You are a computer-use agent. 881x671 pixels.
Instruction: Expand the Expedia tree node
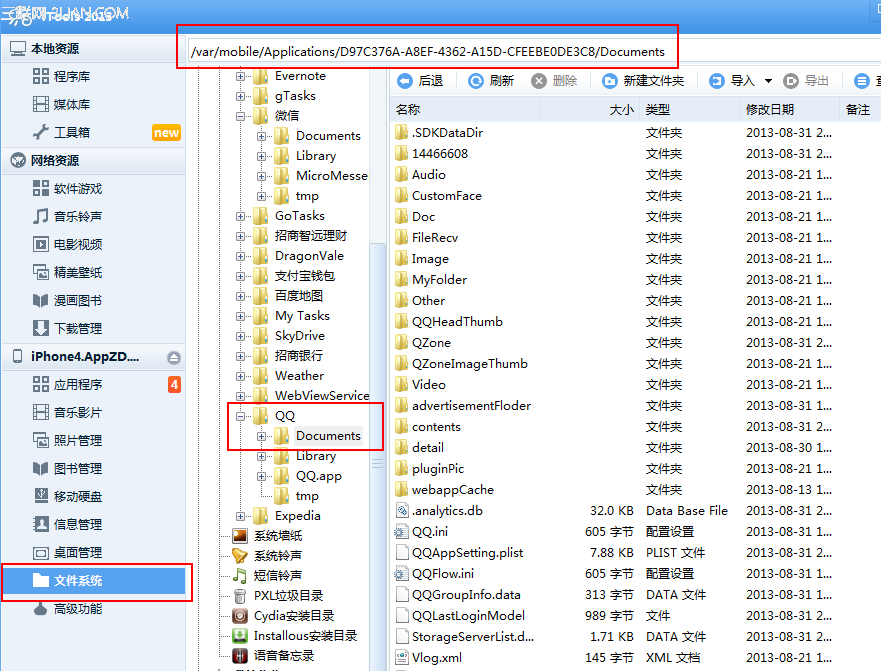(240, 516)
